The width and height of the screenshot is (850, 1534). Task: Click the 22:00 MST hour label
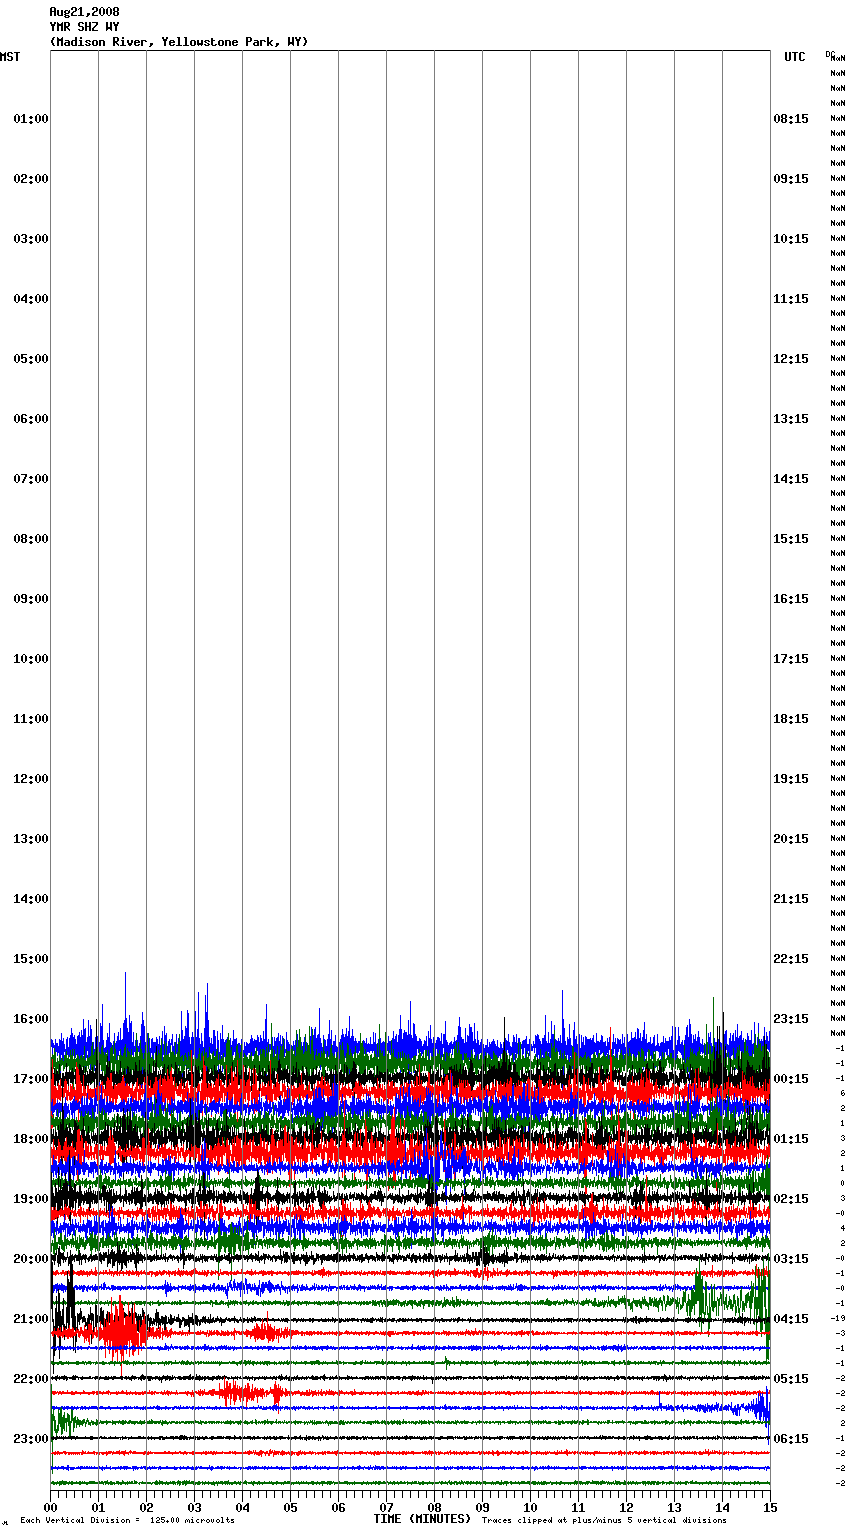click(31, 1379)
